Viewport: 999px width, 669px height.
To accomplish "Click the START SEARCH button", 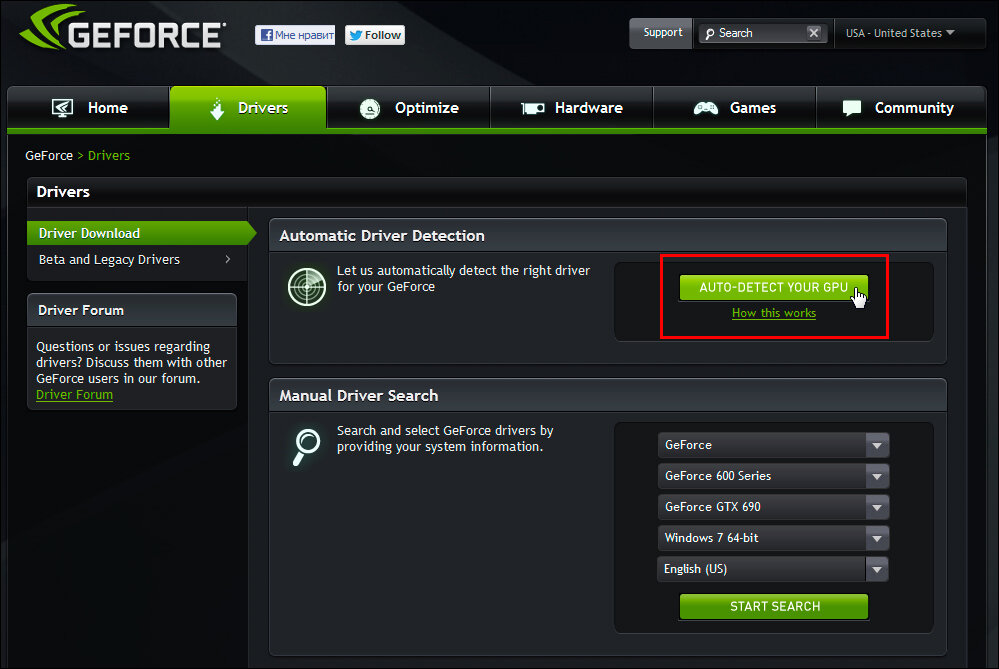I will [x=773, y=607].
